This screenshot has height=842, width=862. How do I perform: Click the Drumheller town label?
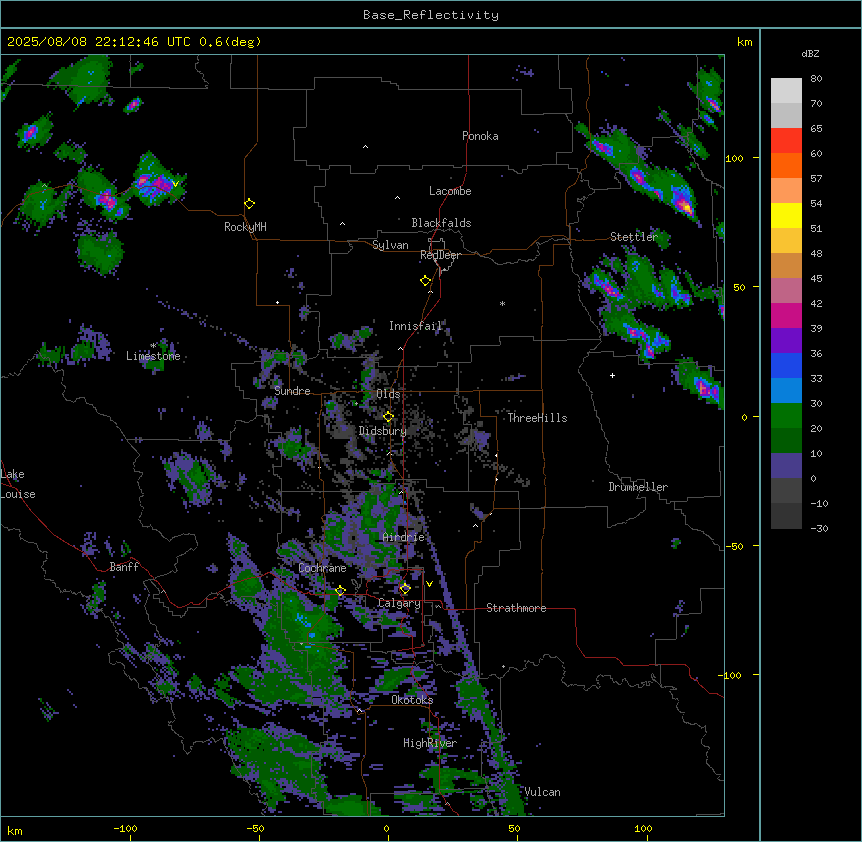(638, 487)
